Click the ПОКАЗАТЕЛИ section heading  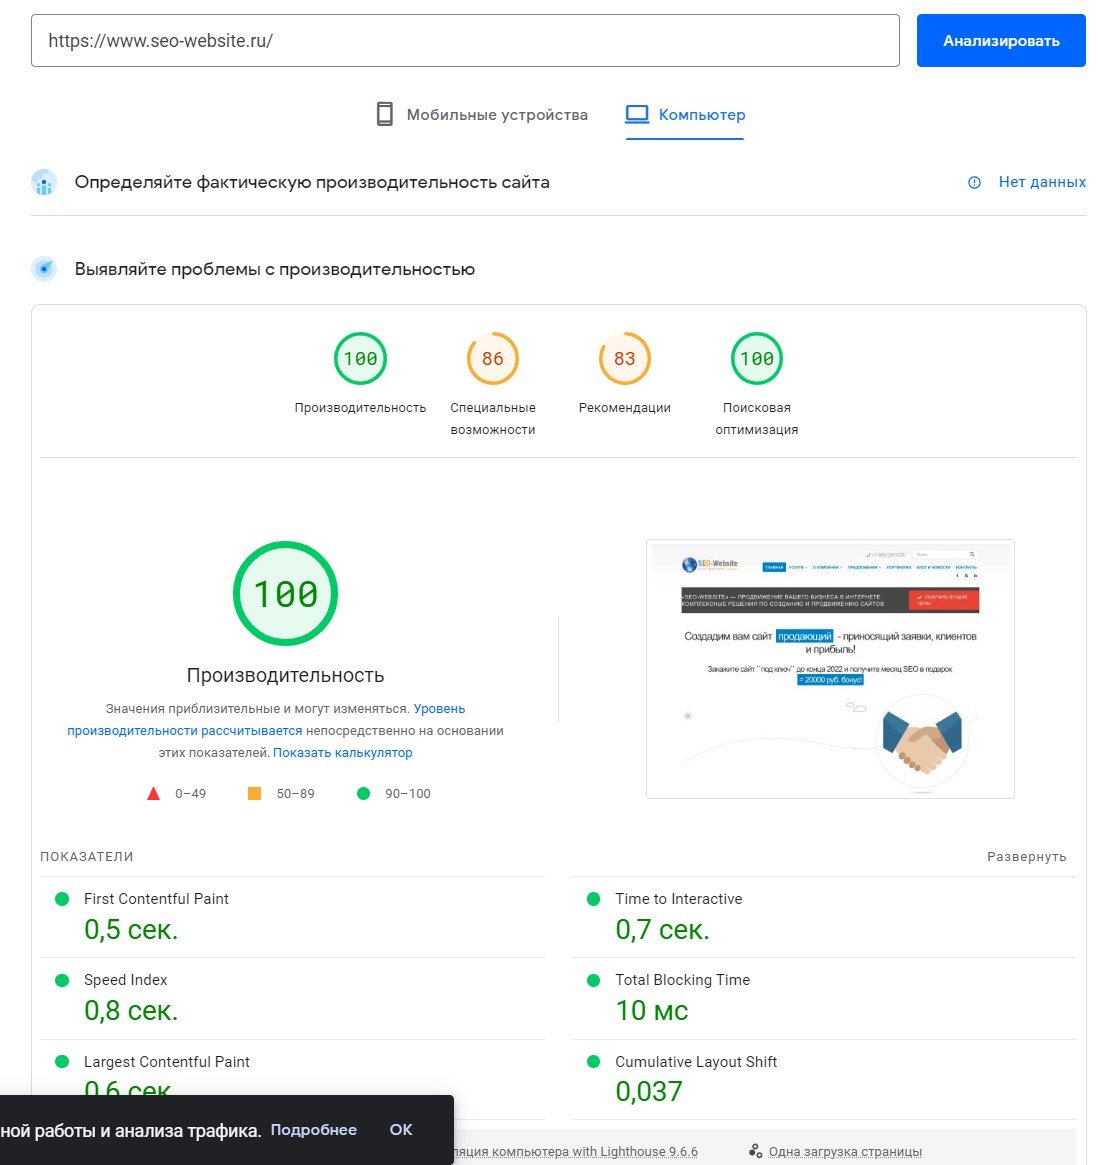click(86, 857)
